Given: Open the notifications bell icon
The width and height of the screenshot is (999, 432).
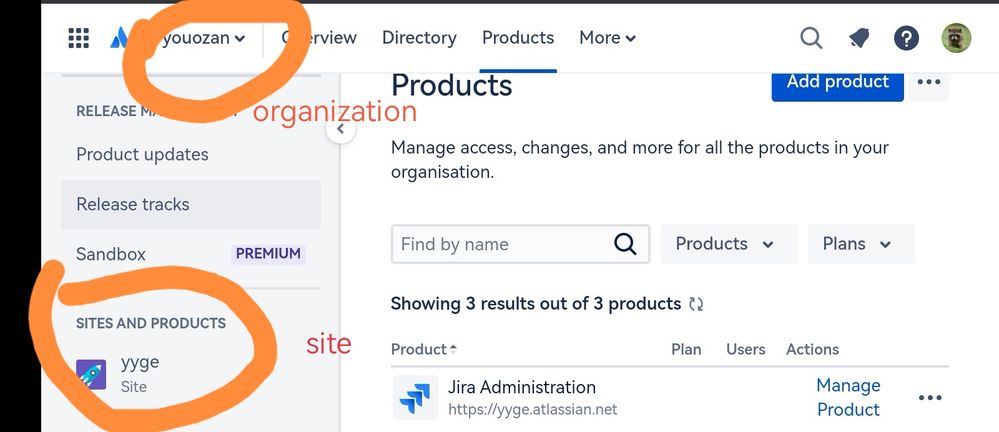Looking at the screenshot, I should 859,38.
